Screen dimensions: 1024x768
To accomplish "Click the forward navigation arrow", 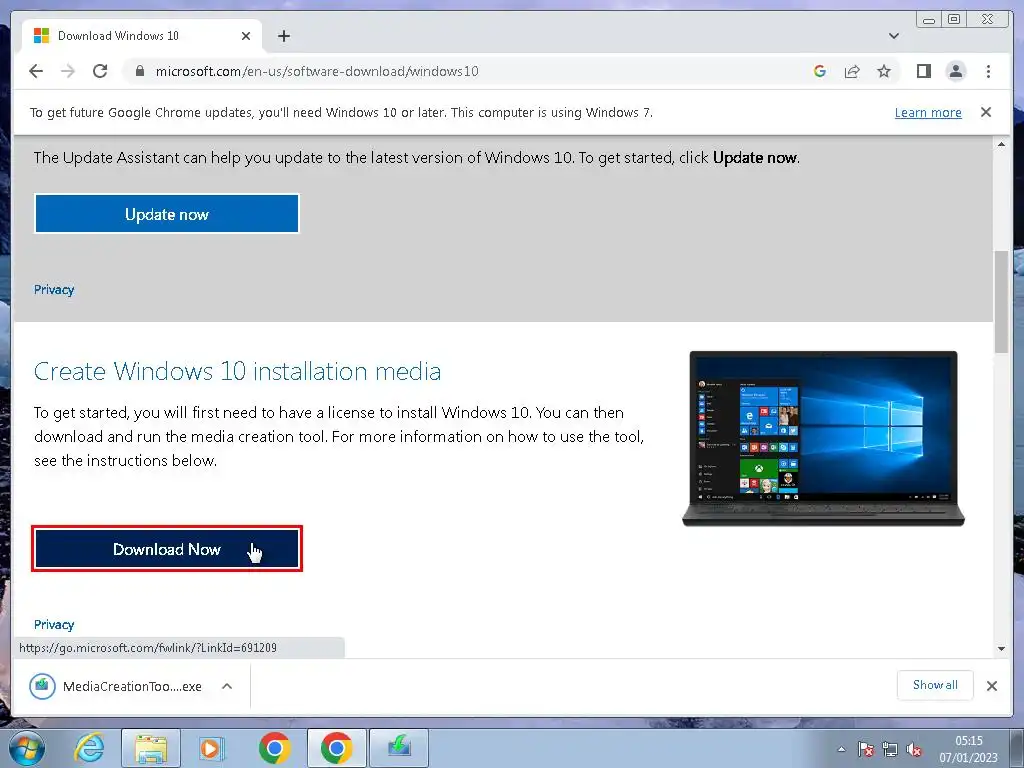I will 68,71.
